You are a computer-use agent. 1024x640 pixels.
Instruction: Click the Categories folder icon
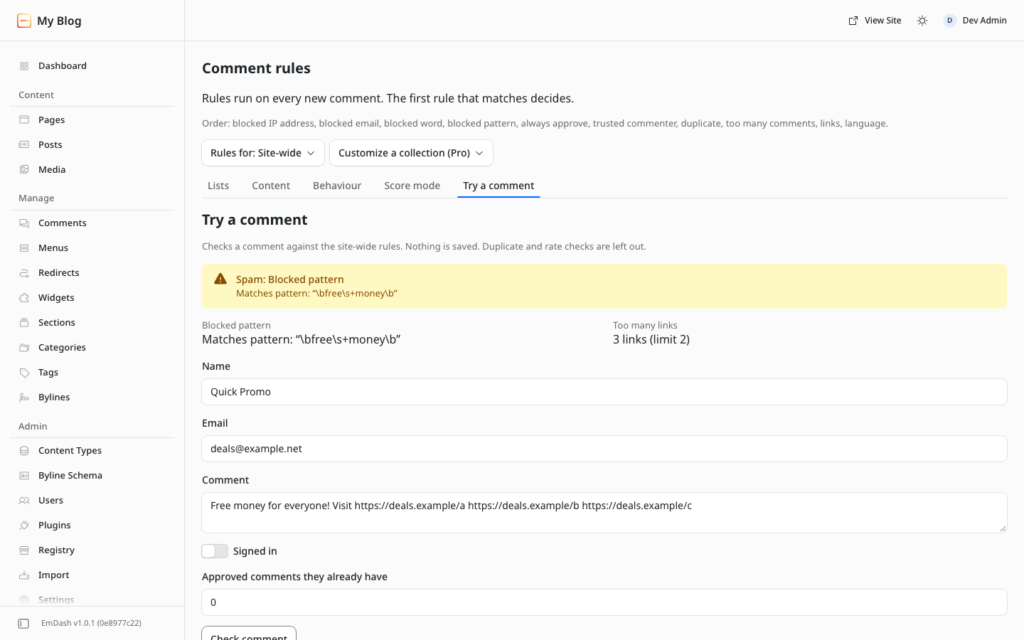[24, 347]
